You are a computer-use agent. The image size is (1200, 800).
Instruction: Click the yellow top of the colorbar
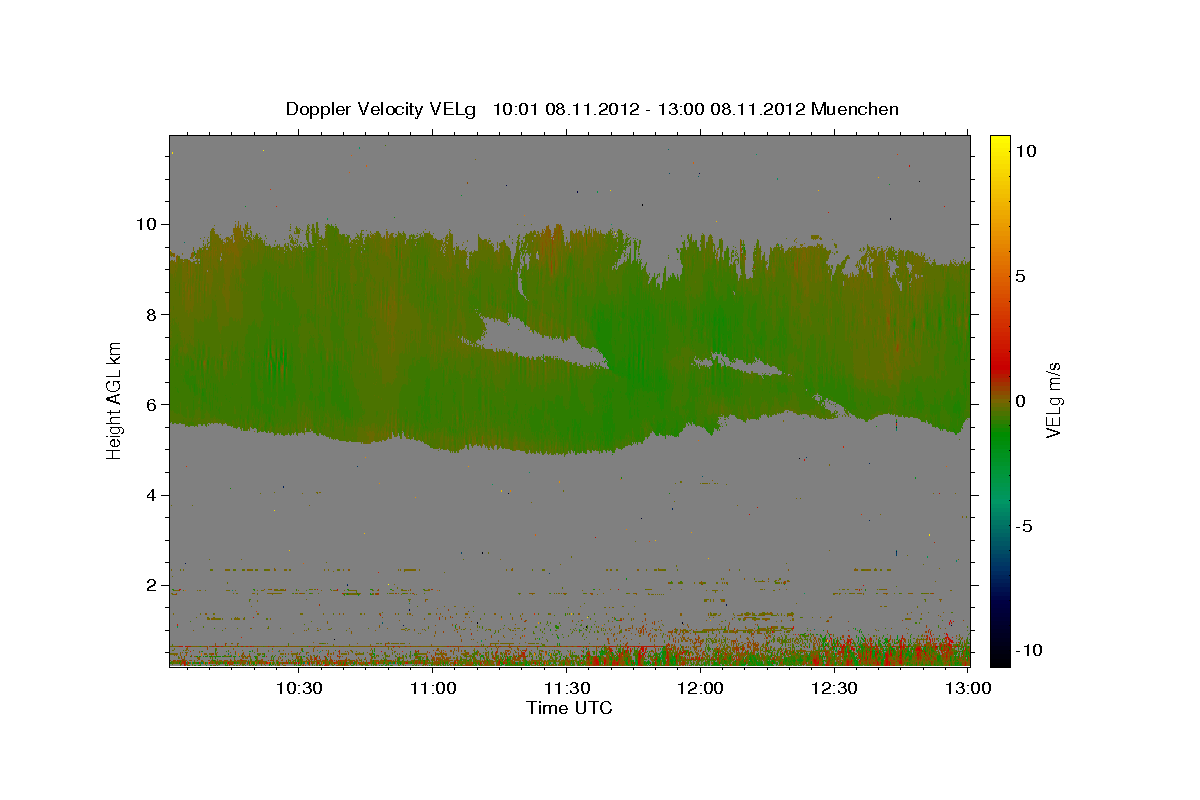[999, 145]
